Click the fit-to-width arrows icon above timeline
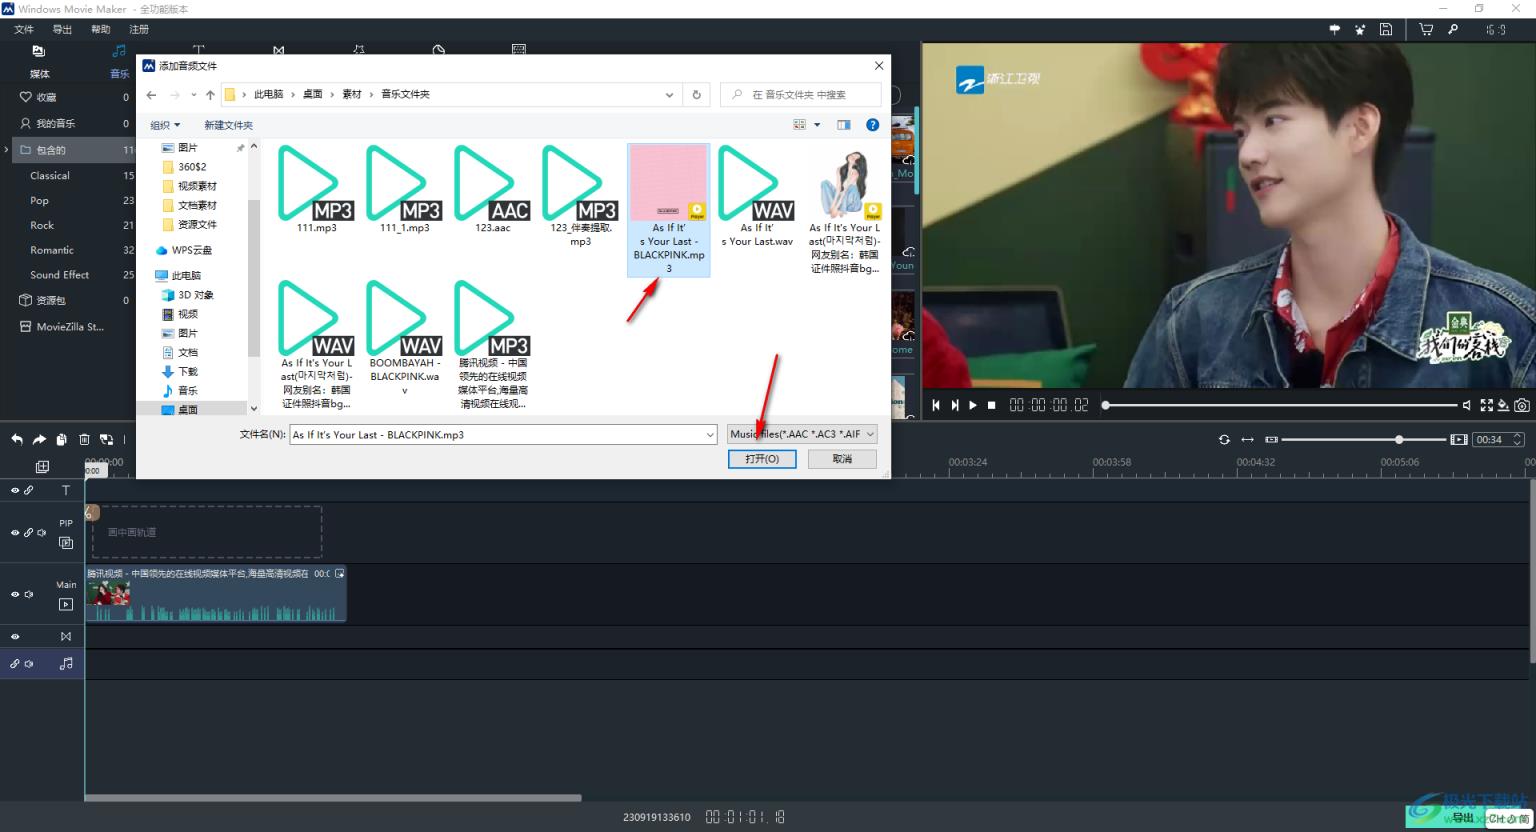This screenshot has width=1536, height=832. [x=1247, y=439]
